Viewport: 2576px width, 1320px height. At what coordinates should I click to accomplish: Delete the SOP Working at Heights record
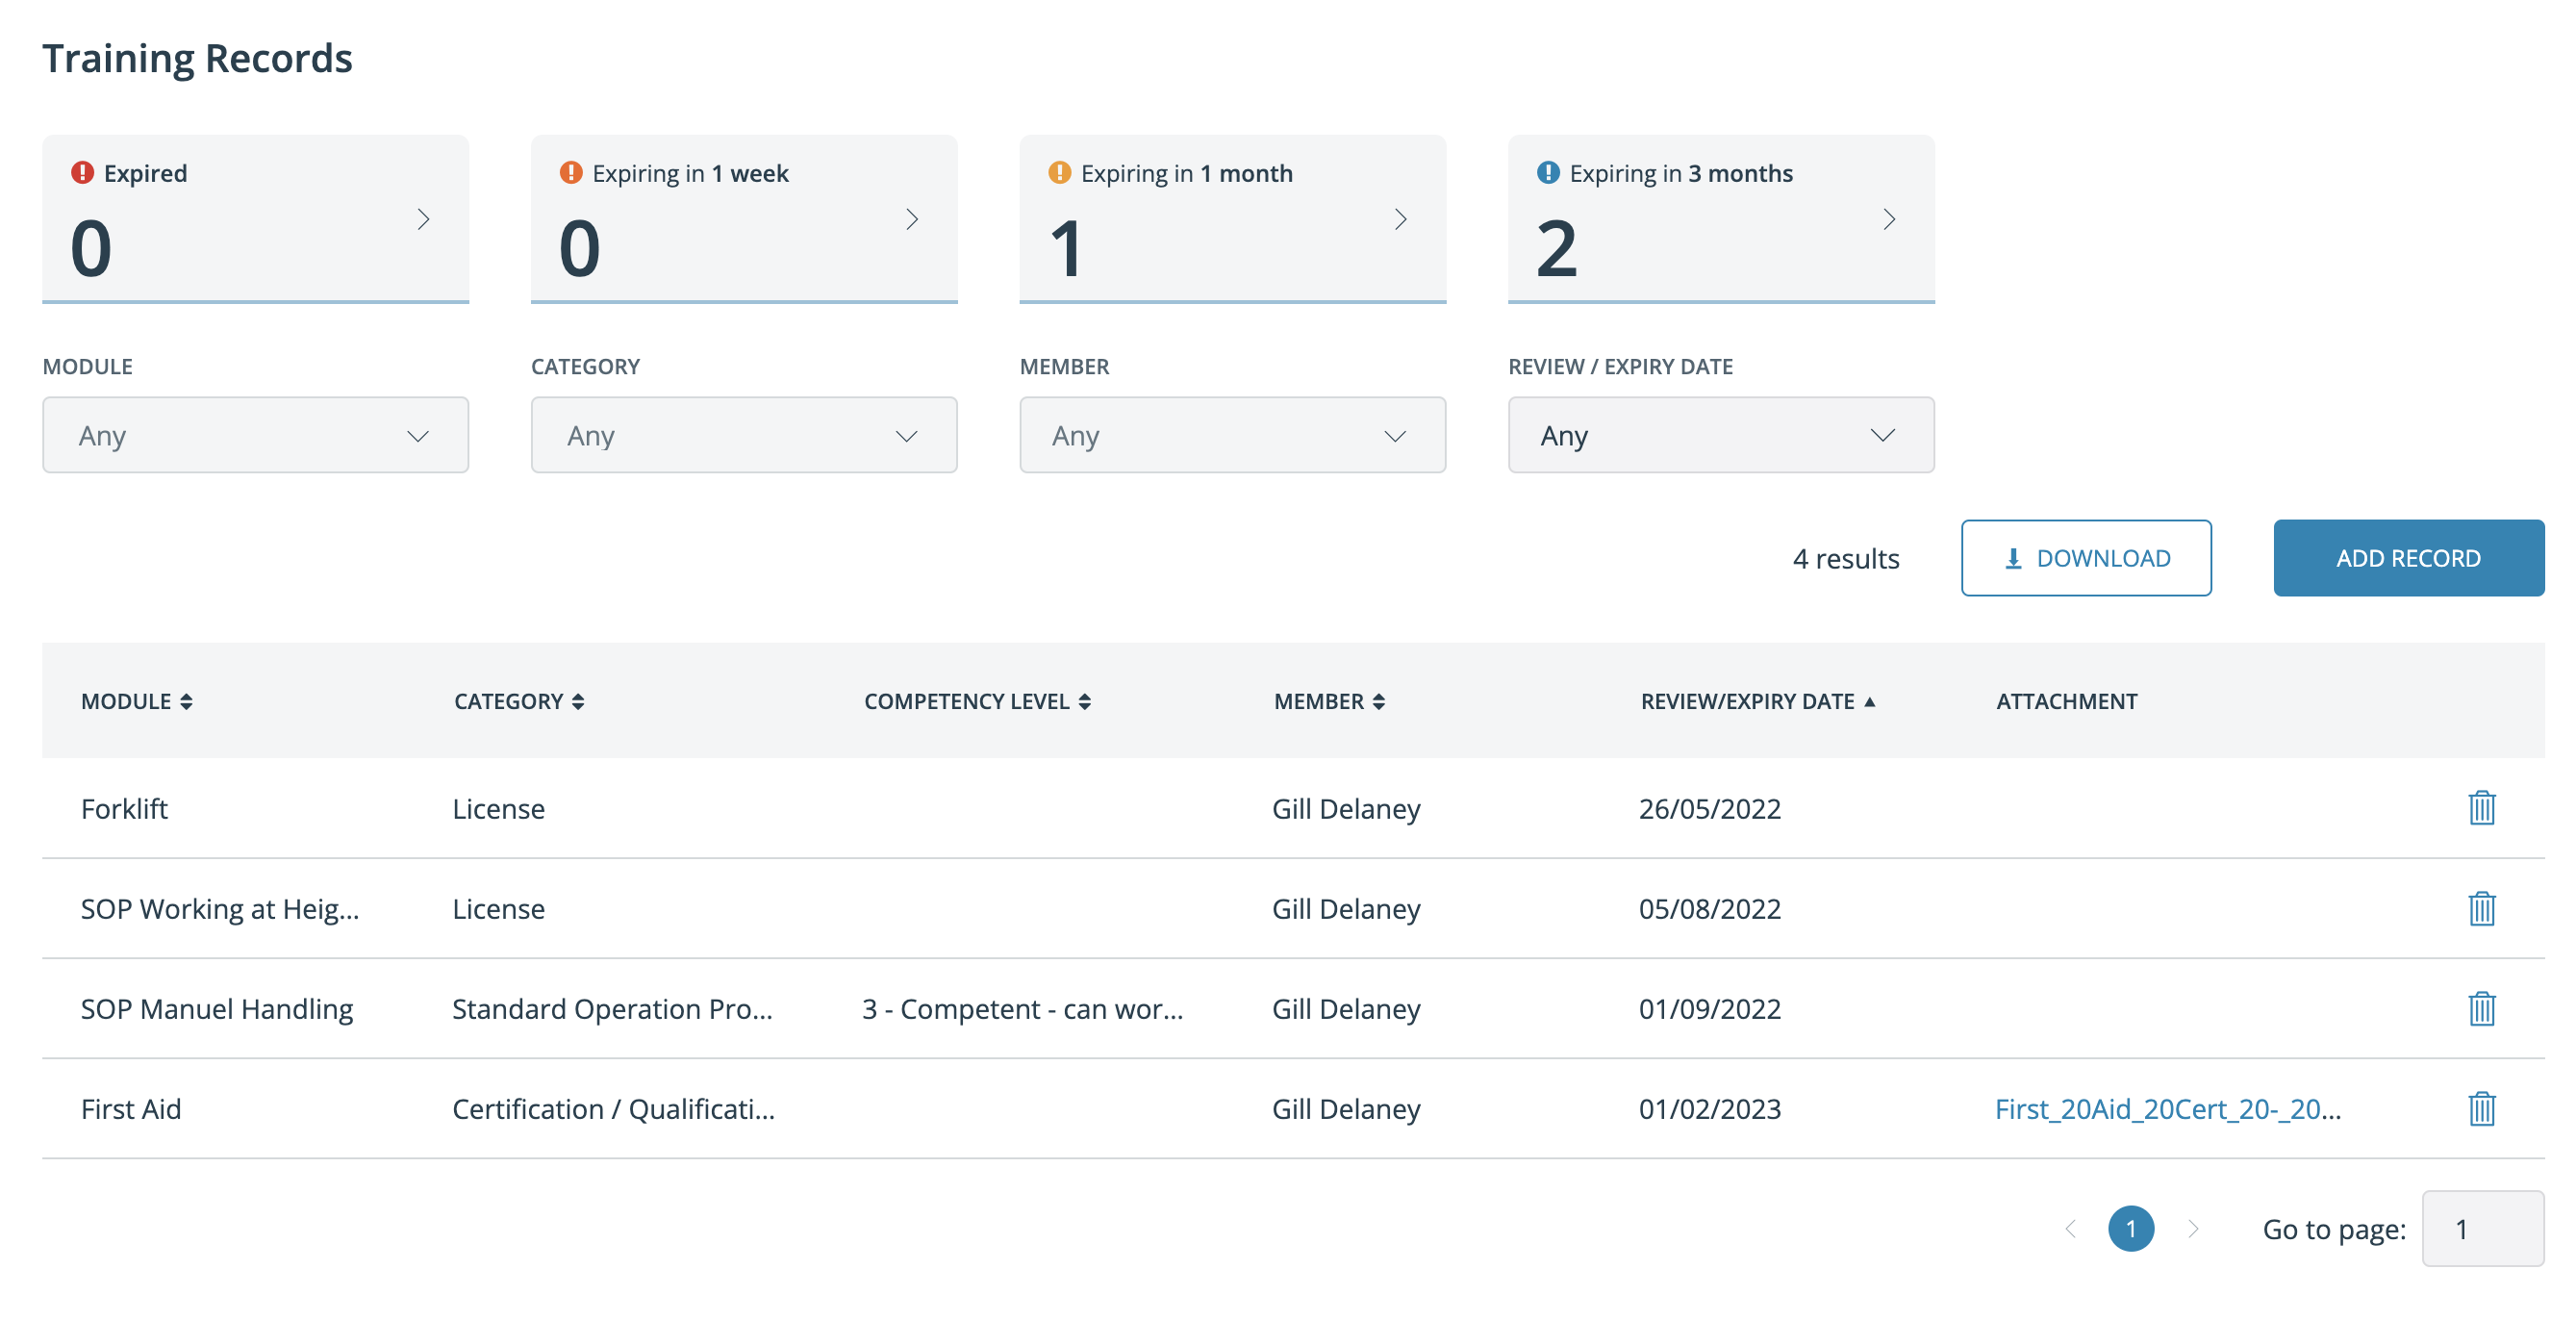(2481, 908)
